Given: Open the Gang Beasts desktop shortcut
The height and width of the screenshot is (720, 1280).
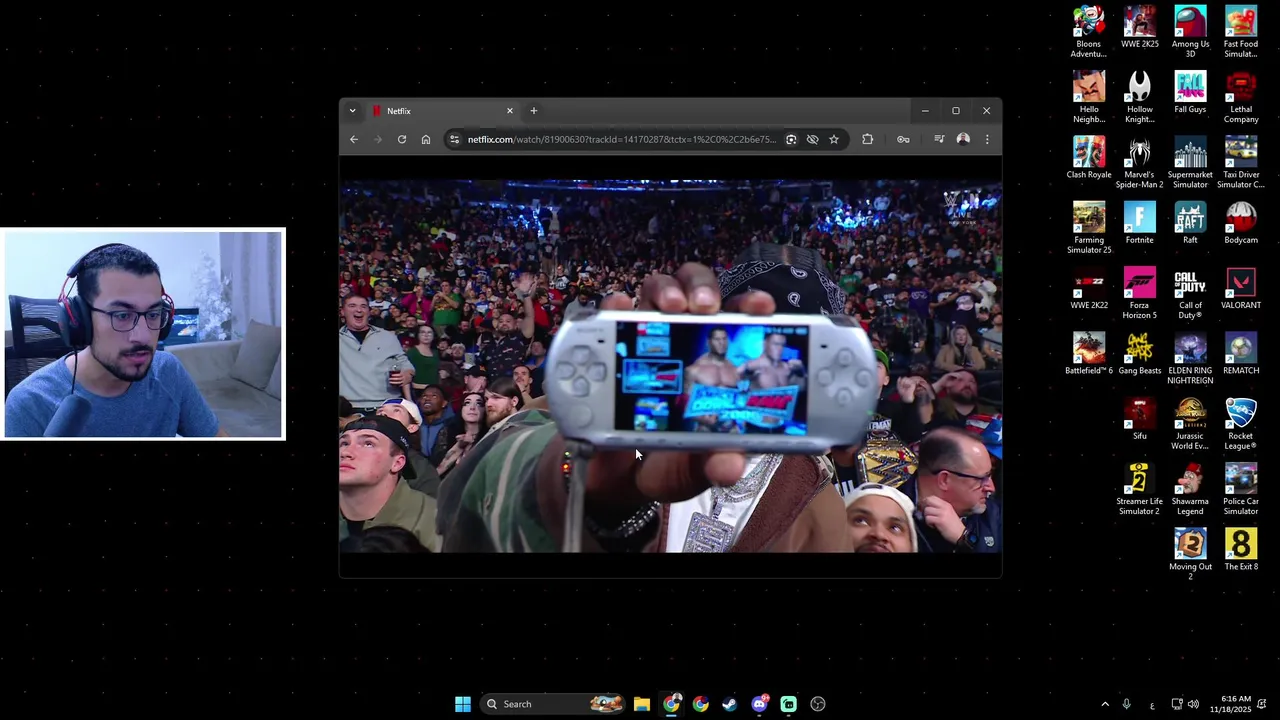Looking at the screenshot, I should (1140, 354).
